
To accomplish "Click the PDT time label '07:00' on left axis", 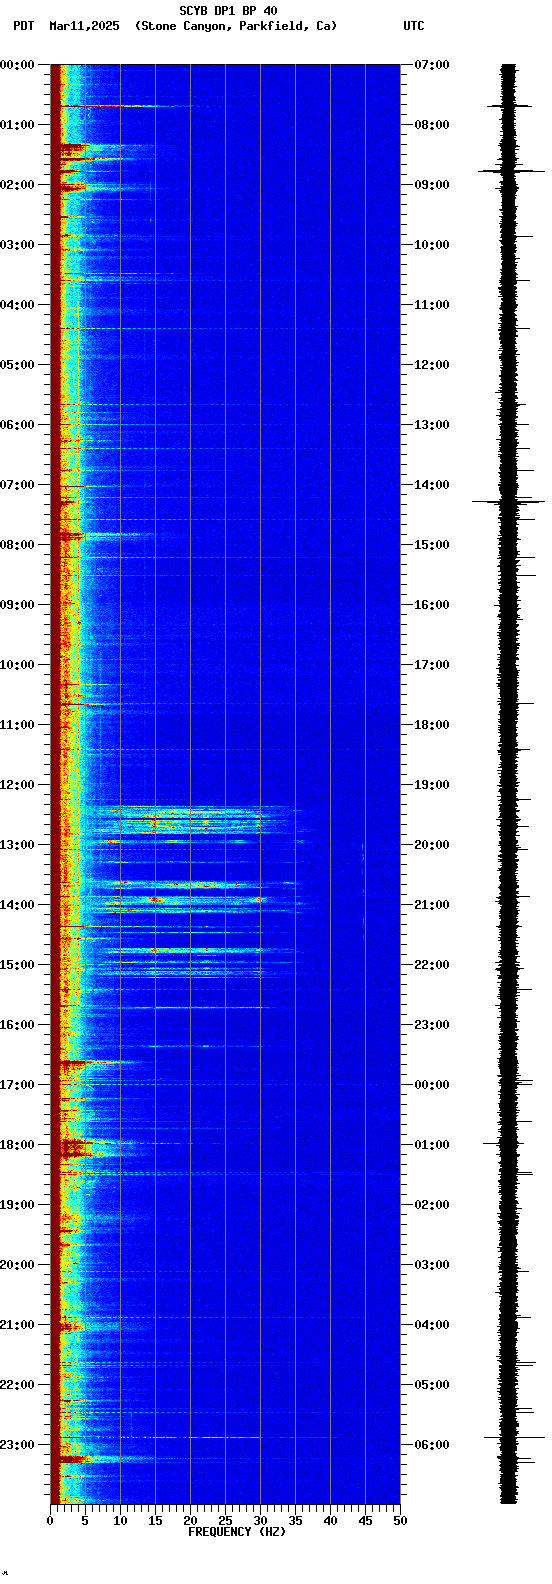I will tap(17, 485).
